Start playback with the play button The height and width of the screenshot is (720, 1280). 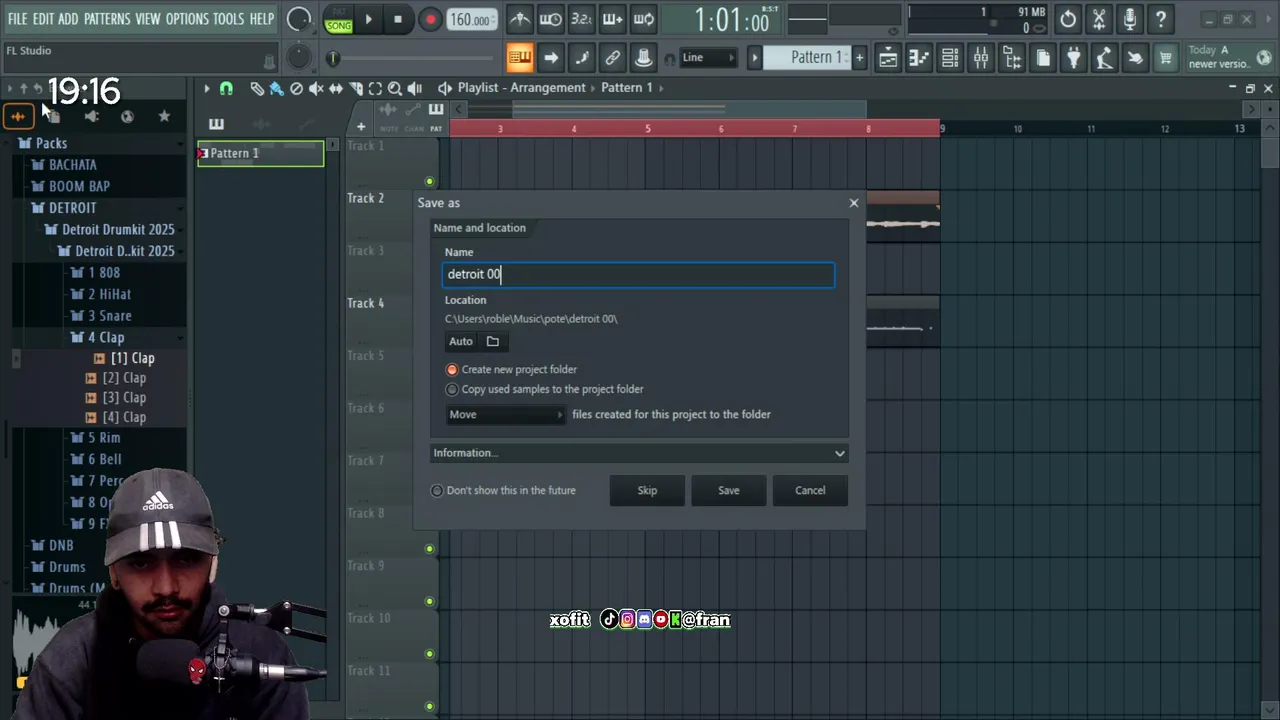(368, 19)
